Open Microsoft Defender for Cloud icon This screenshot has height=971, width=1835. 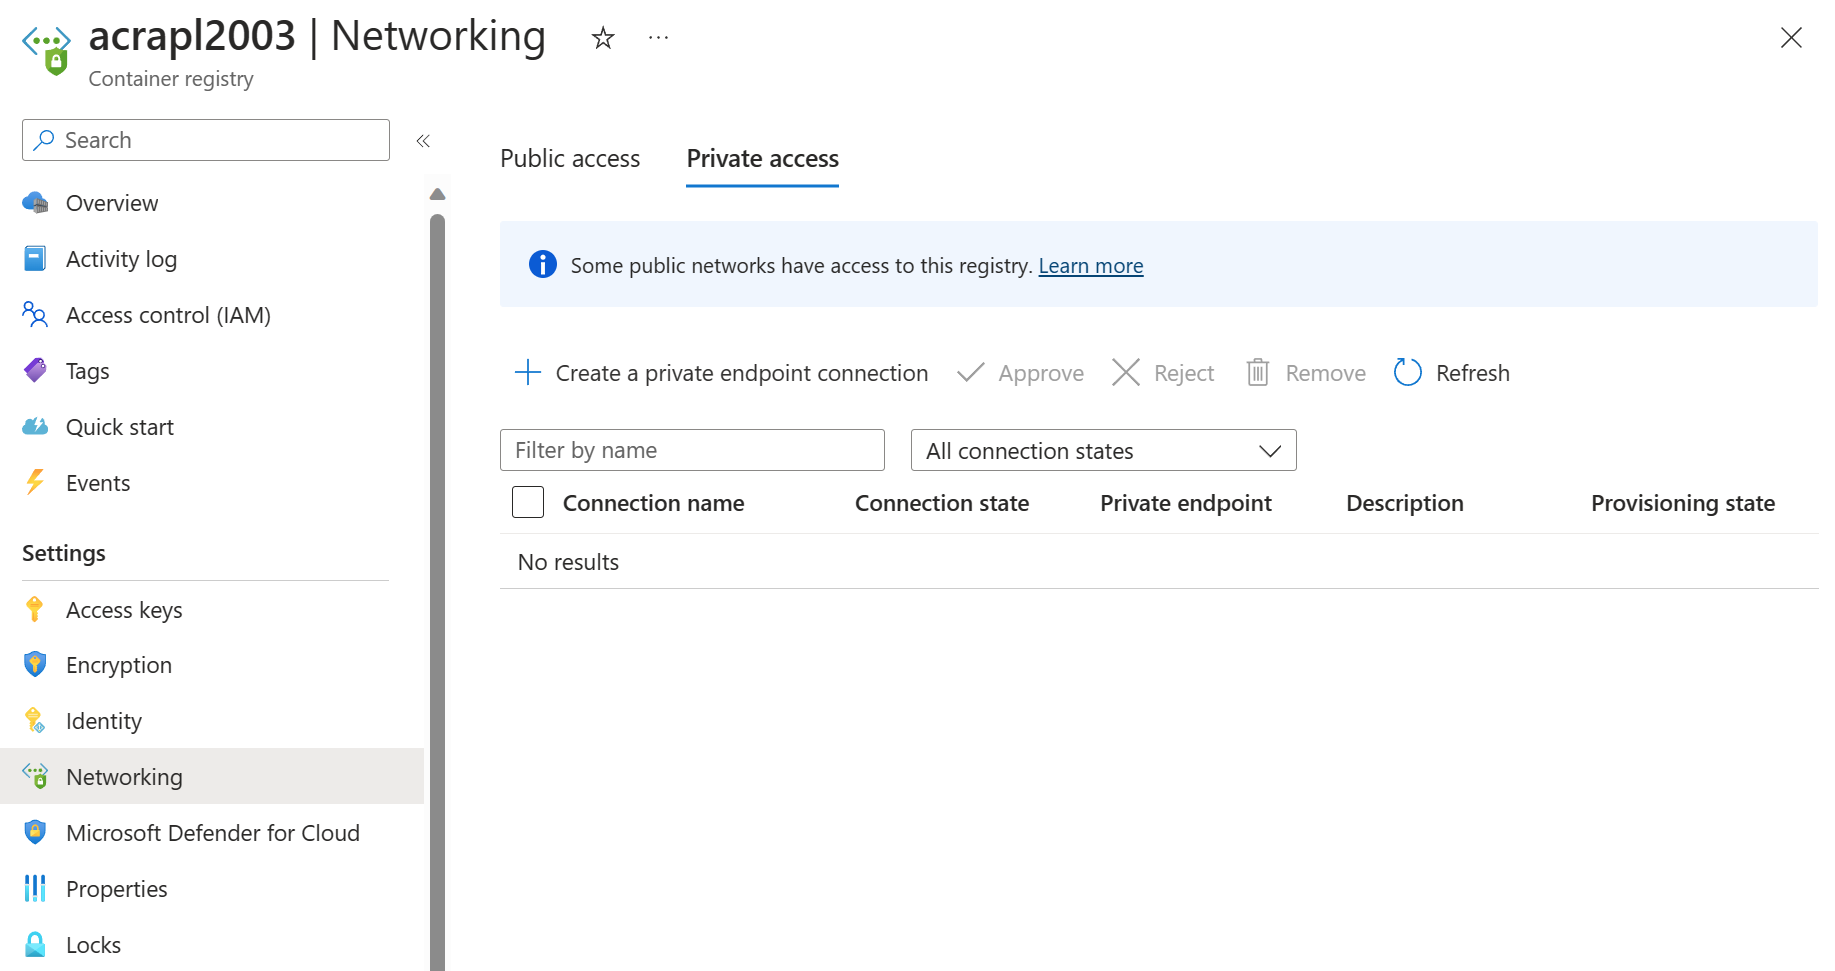tap(35, 832)
